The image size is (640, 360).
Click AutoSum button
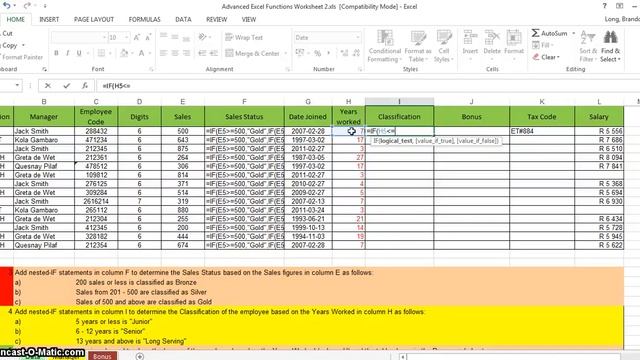549,33
